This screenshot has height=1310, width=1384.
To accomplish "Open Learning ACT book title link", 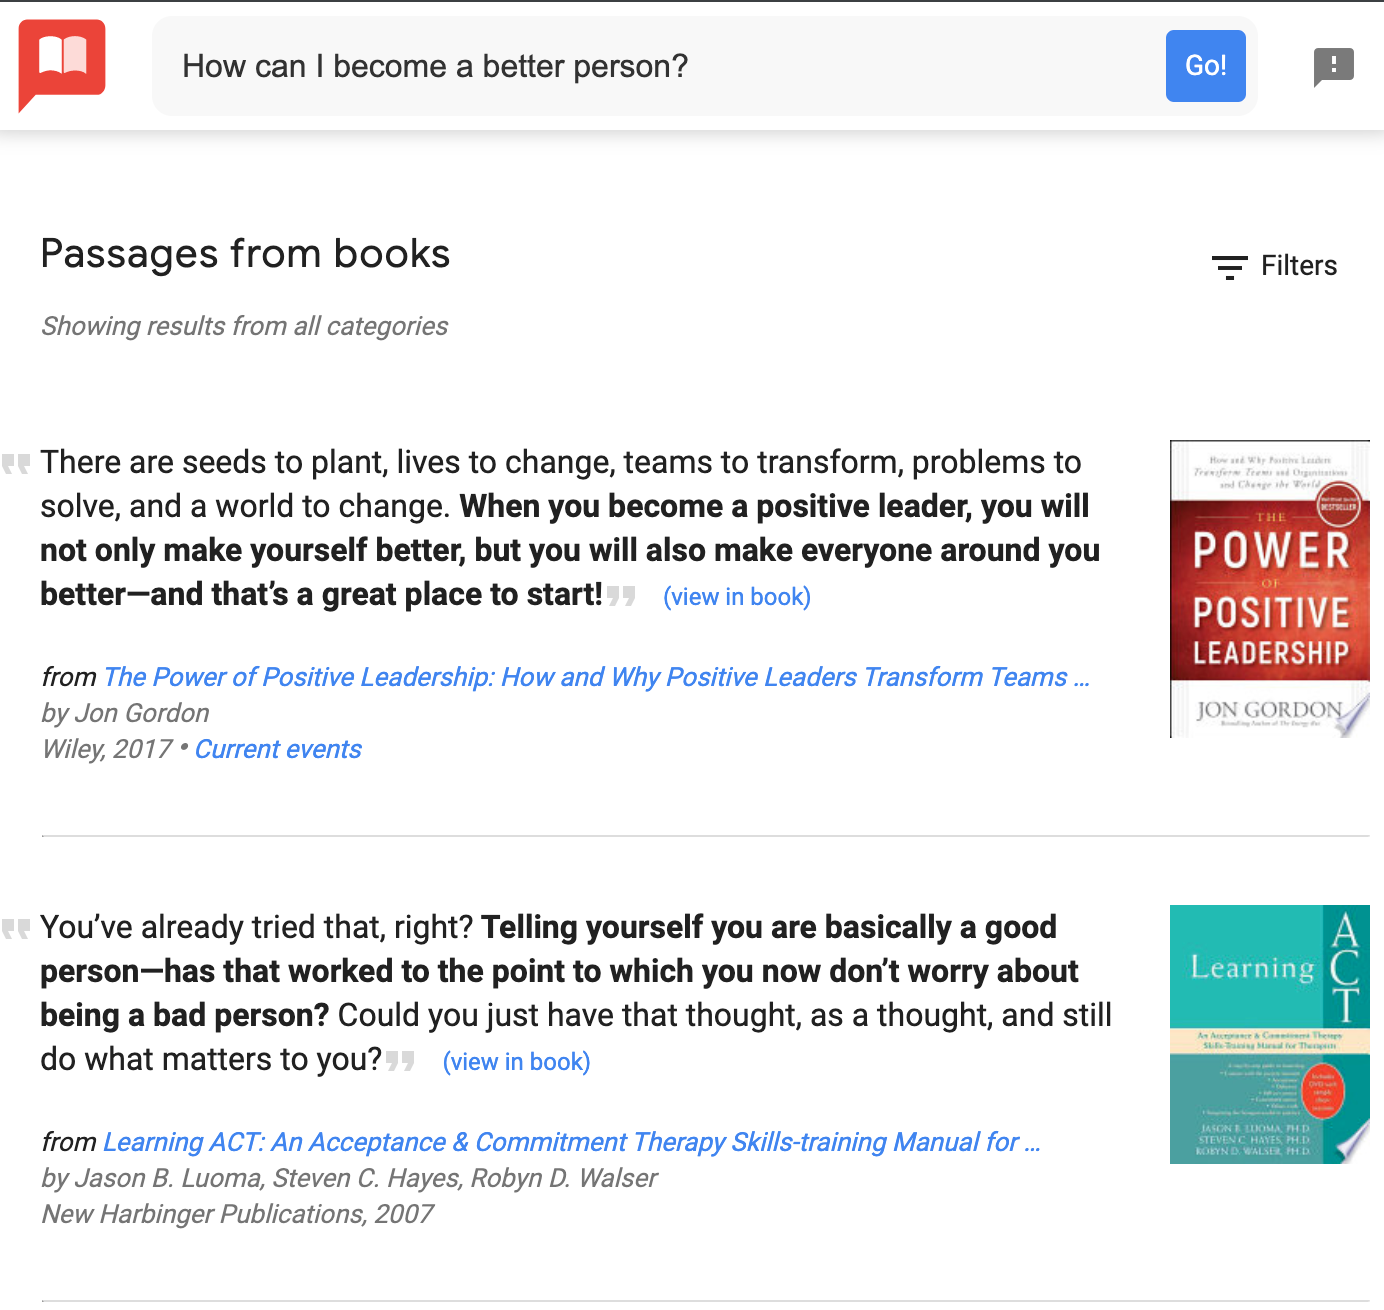I will click(x=571, y=1142).
